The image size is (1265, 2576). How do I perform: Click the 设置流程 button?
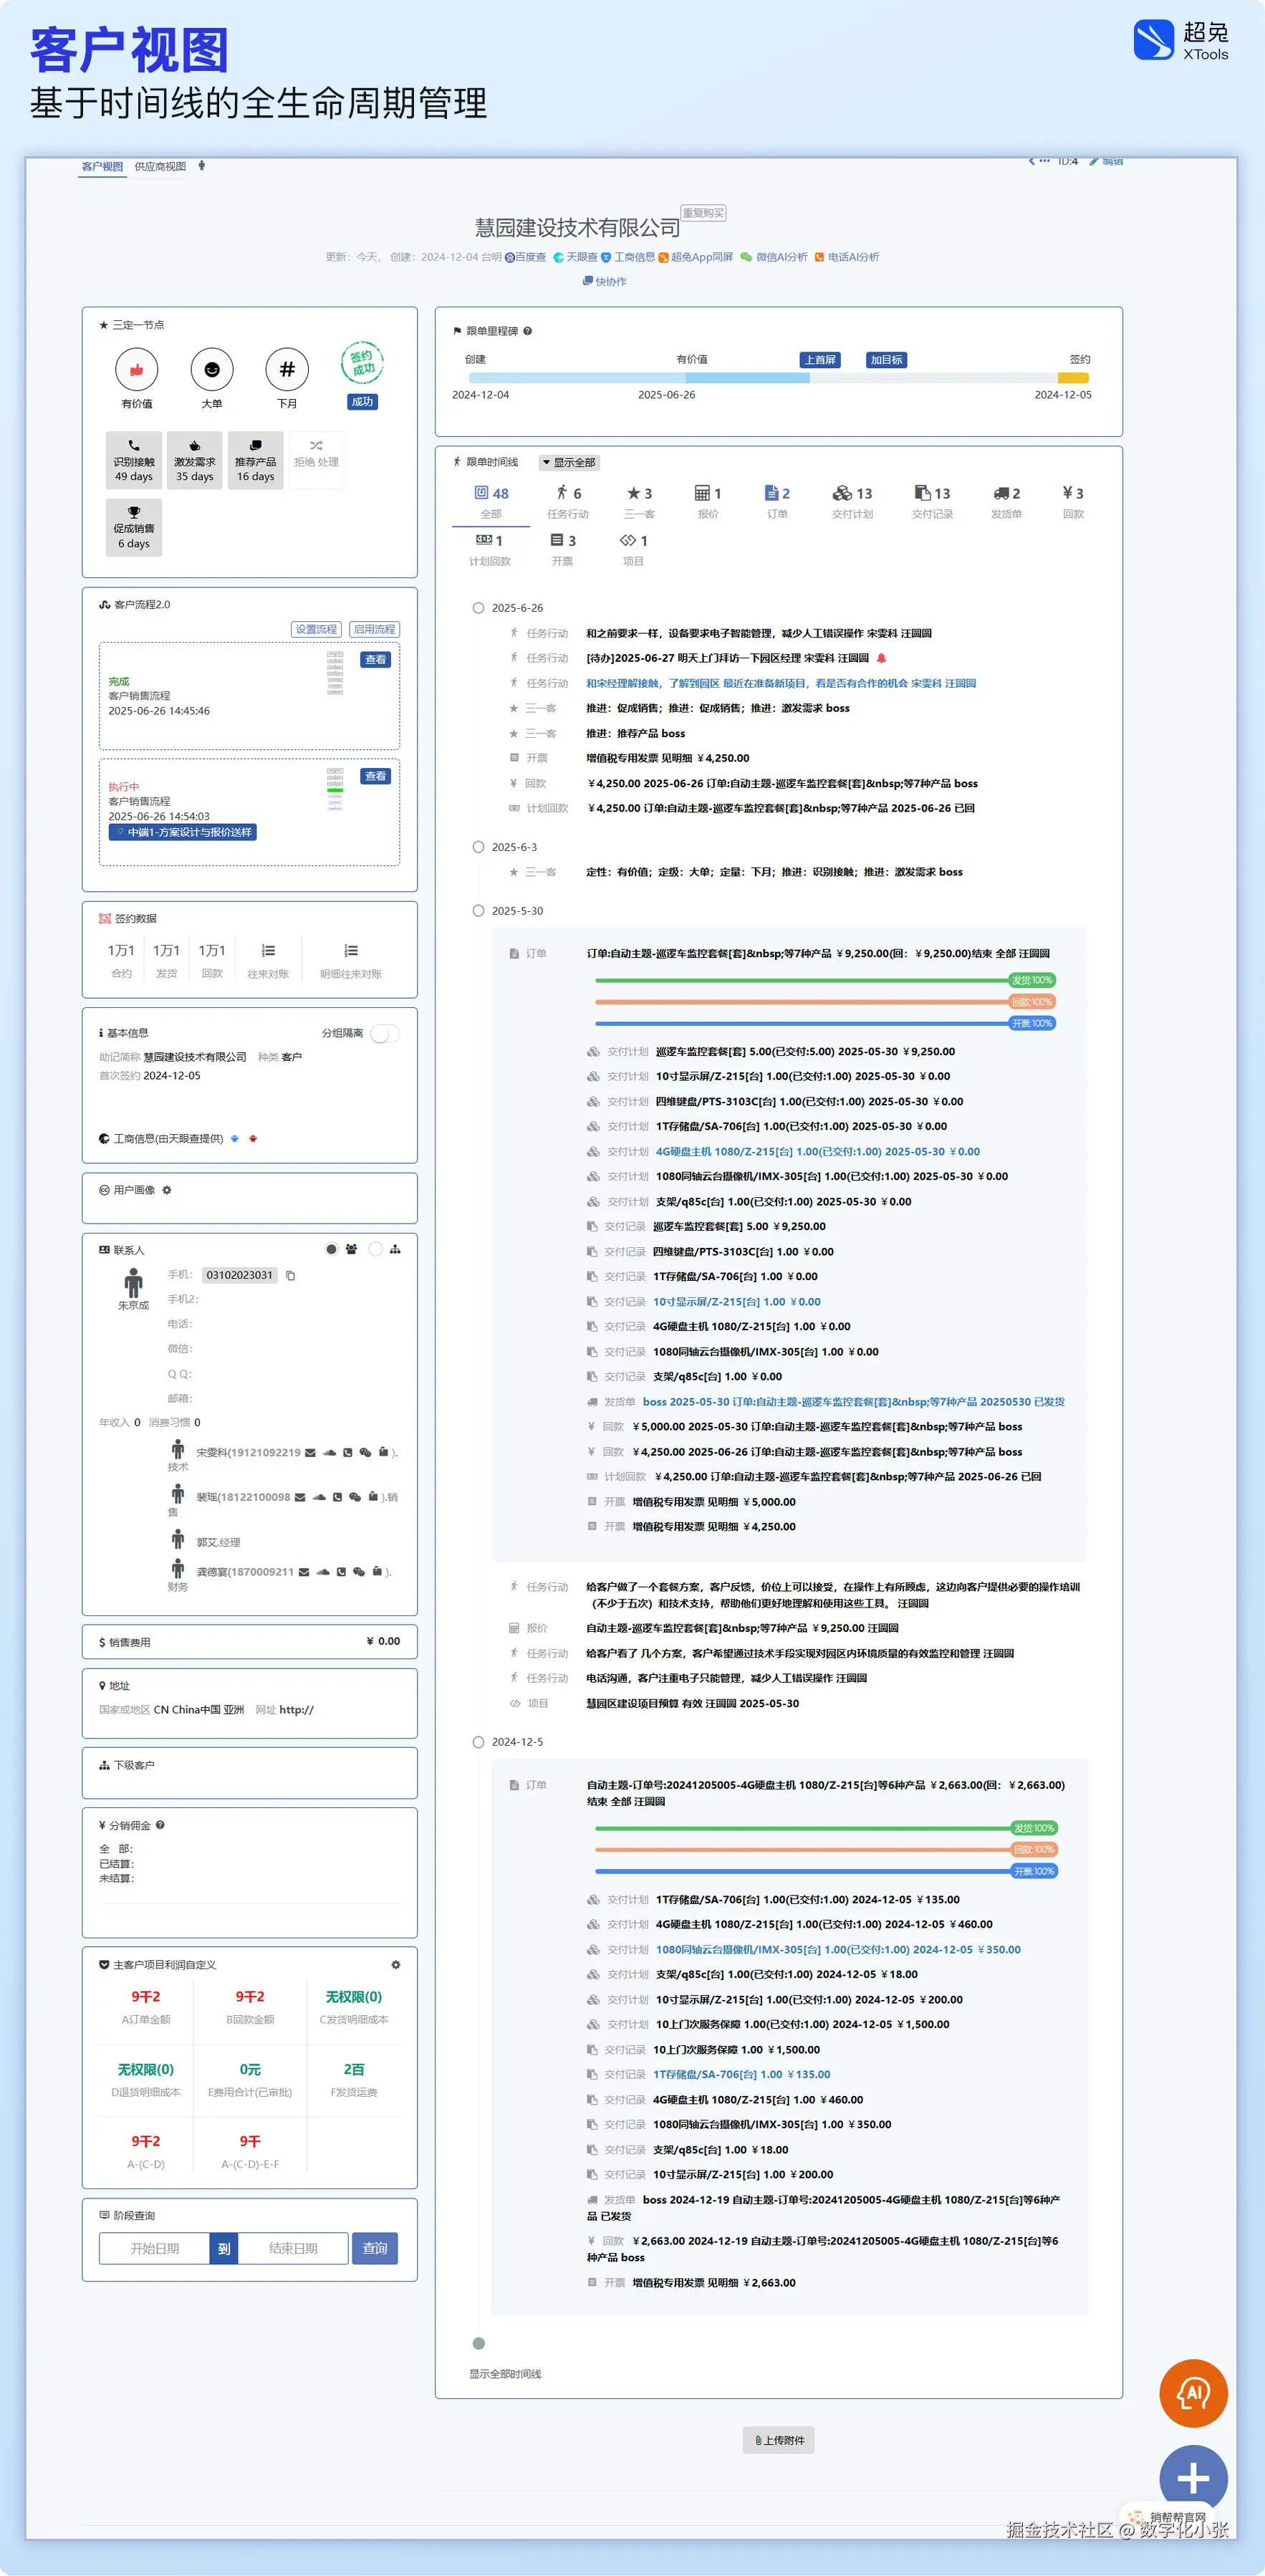pyautogui.click(x=316, y=629)
